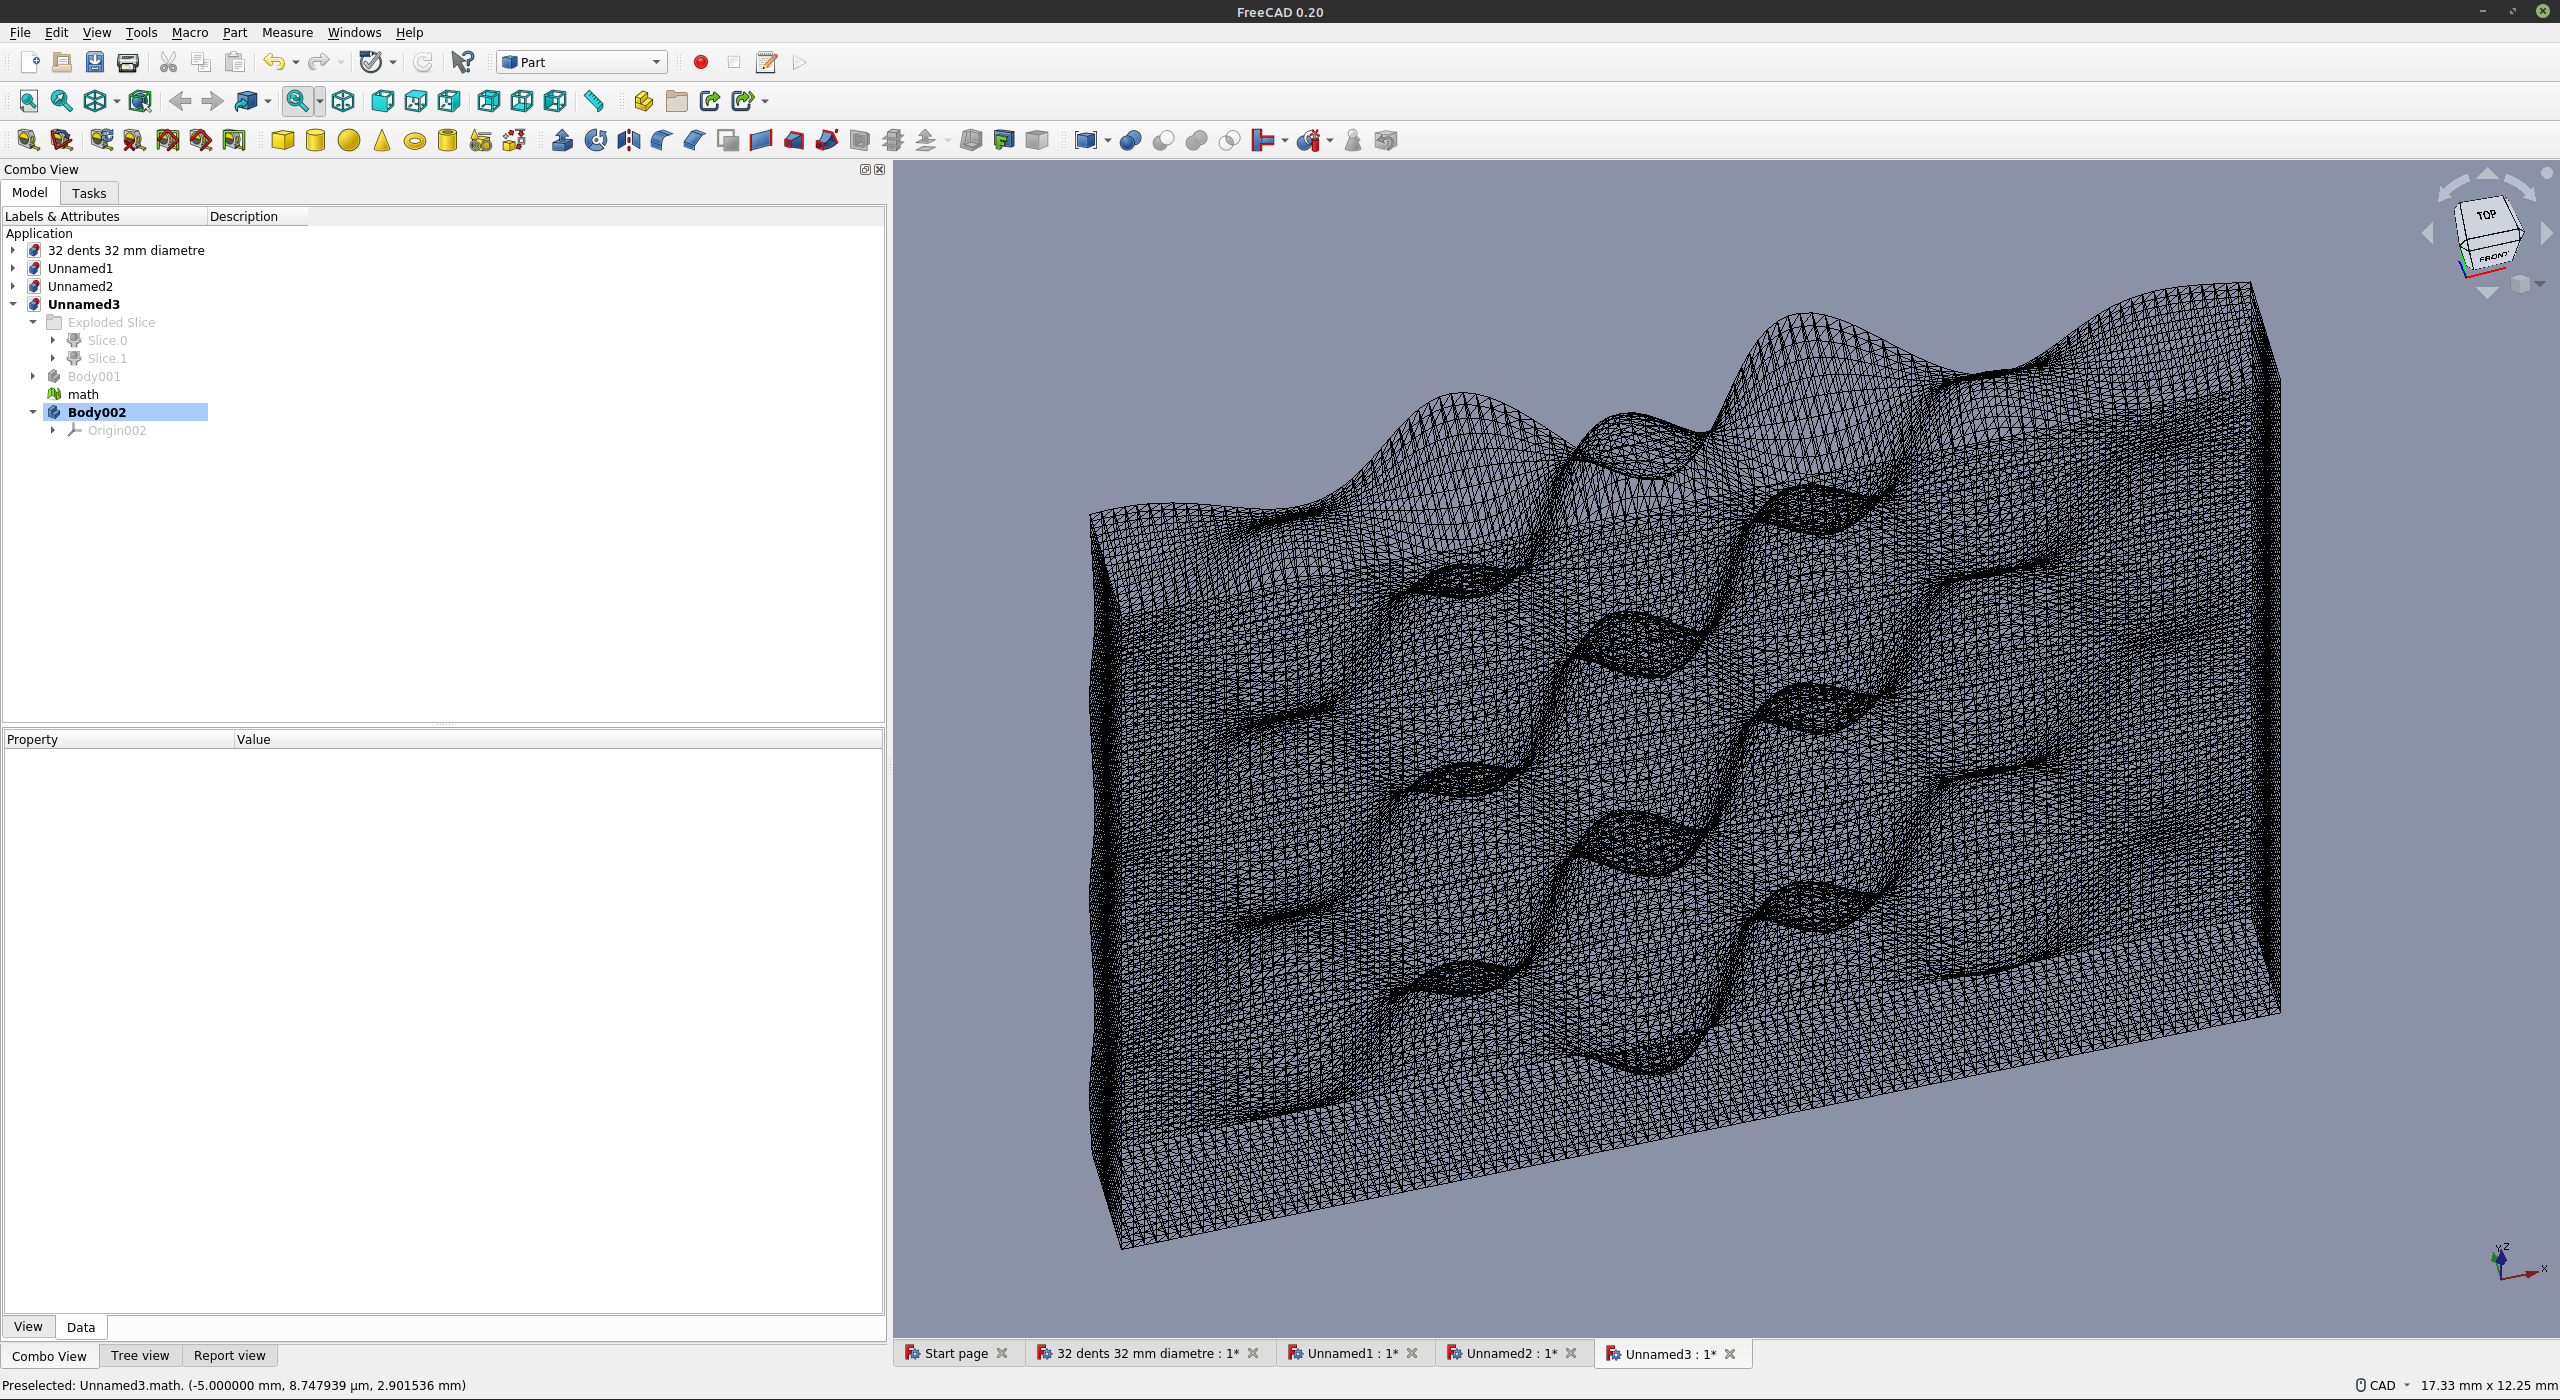Open the Windows menu

[354, 32]
